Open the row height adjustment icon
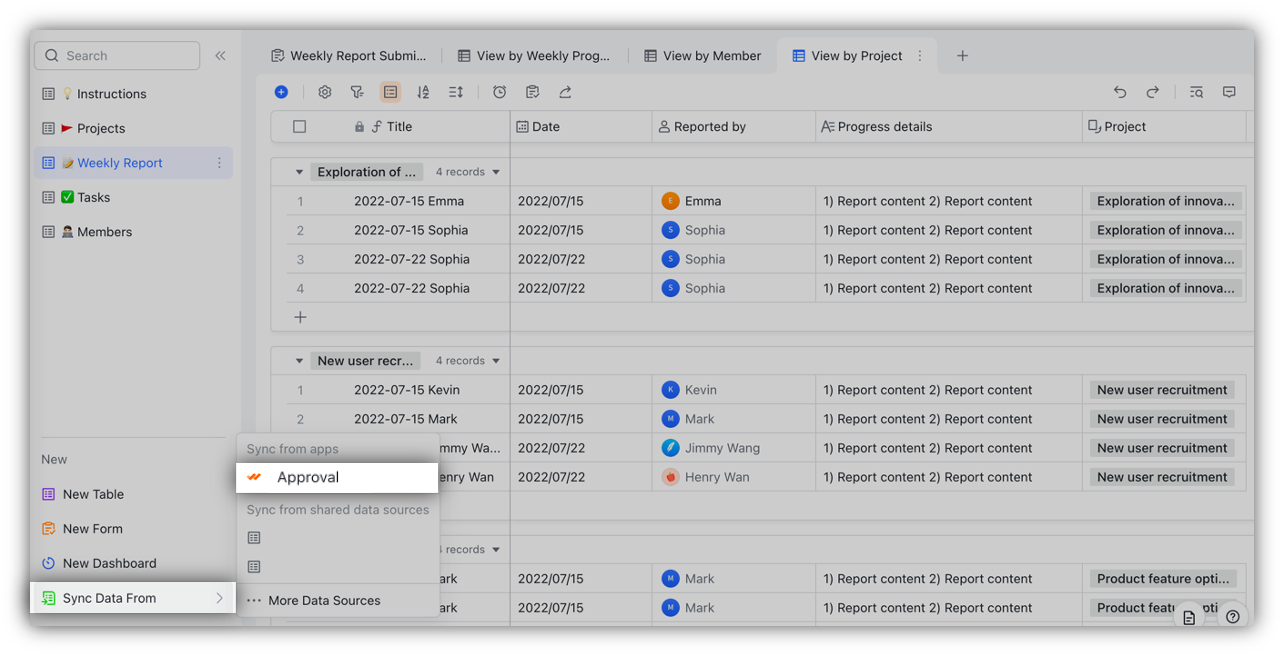 tap(455, 91)
